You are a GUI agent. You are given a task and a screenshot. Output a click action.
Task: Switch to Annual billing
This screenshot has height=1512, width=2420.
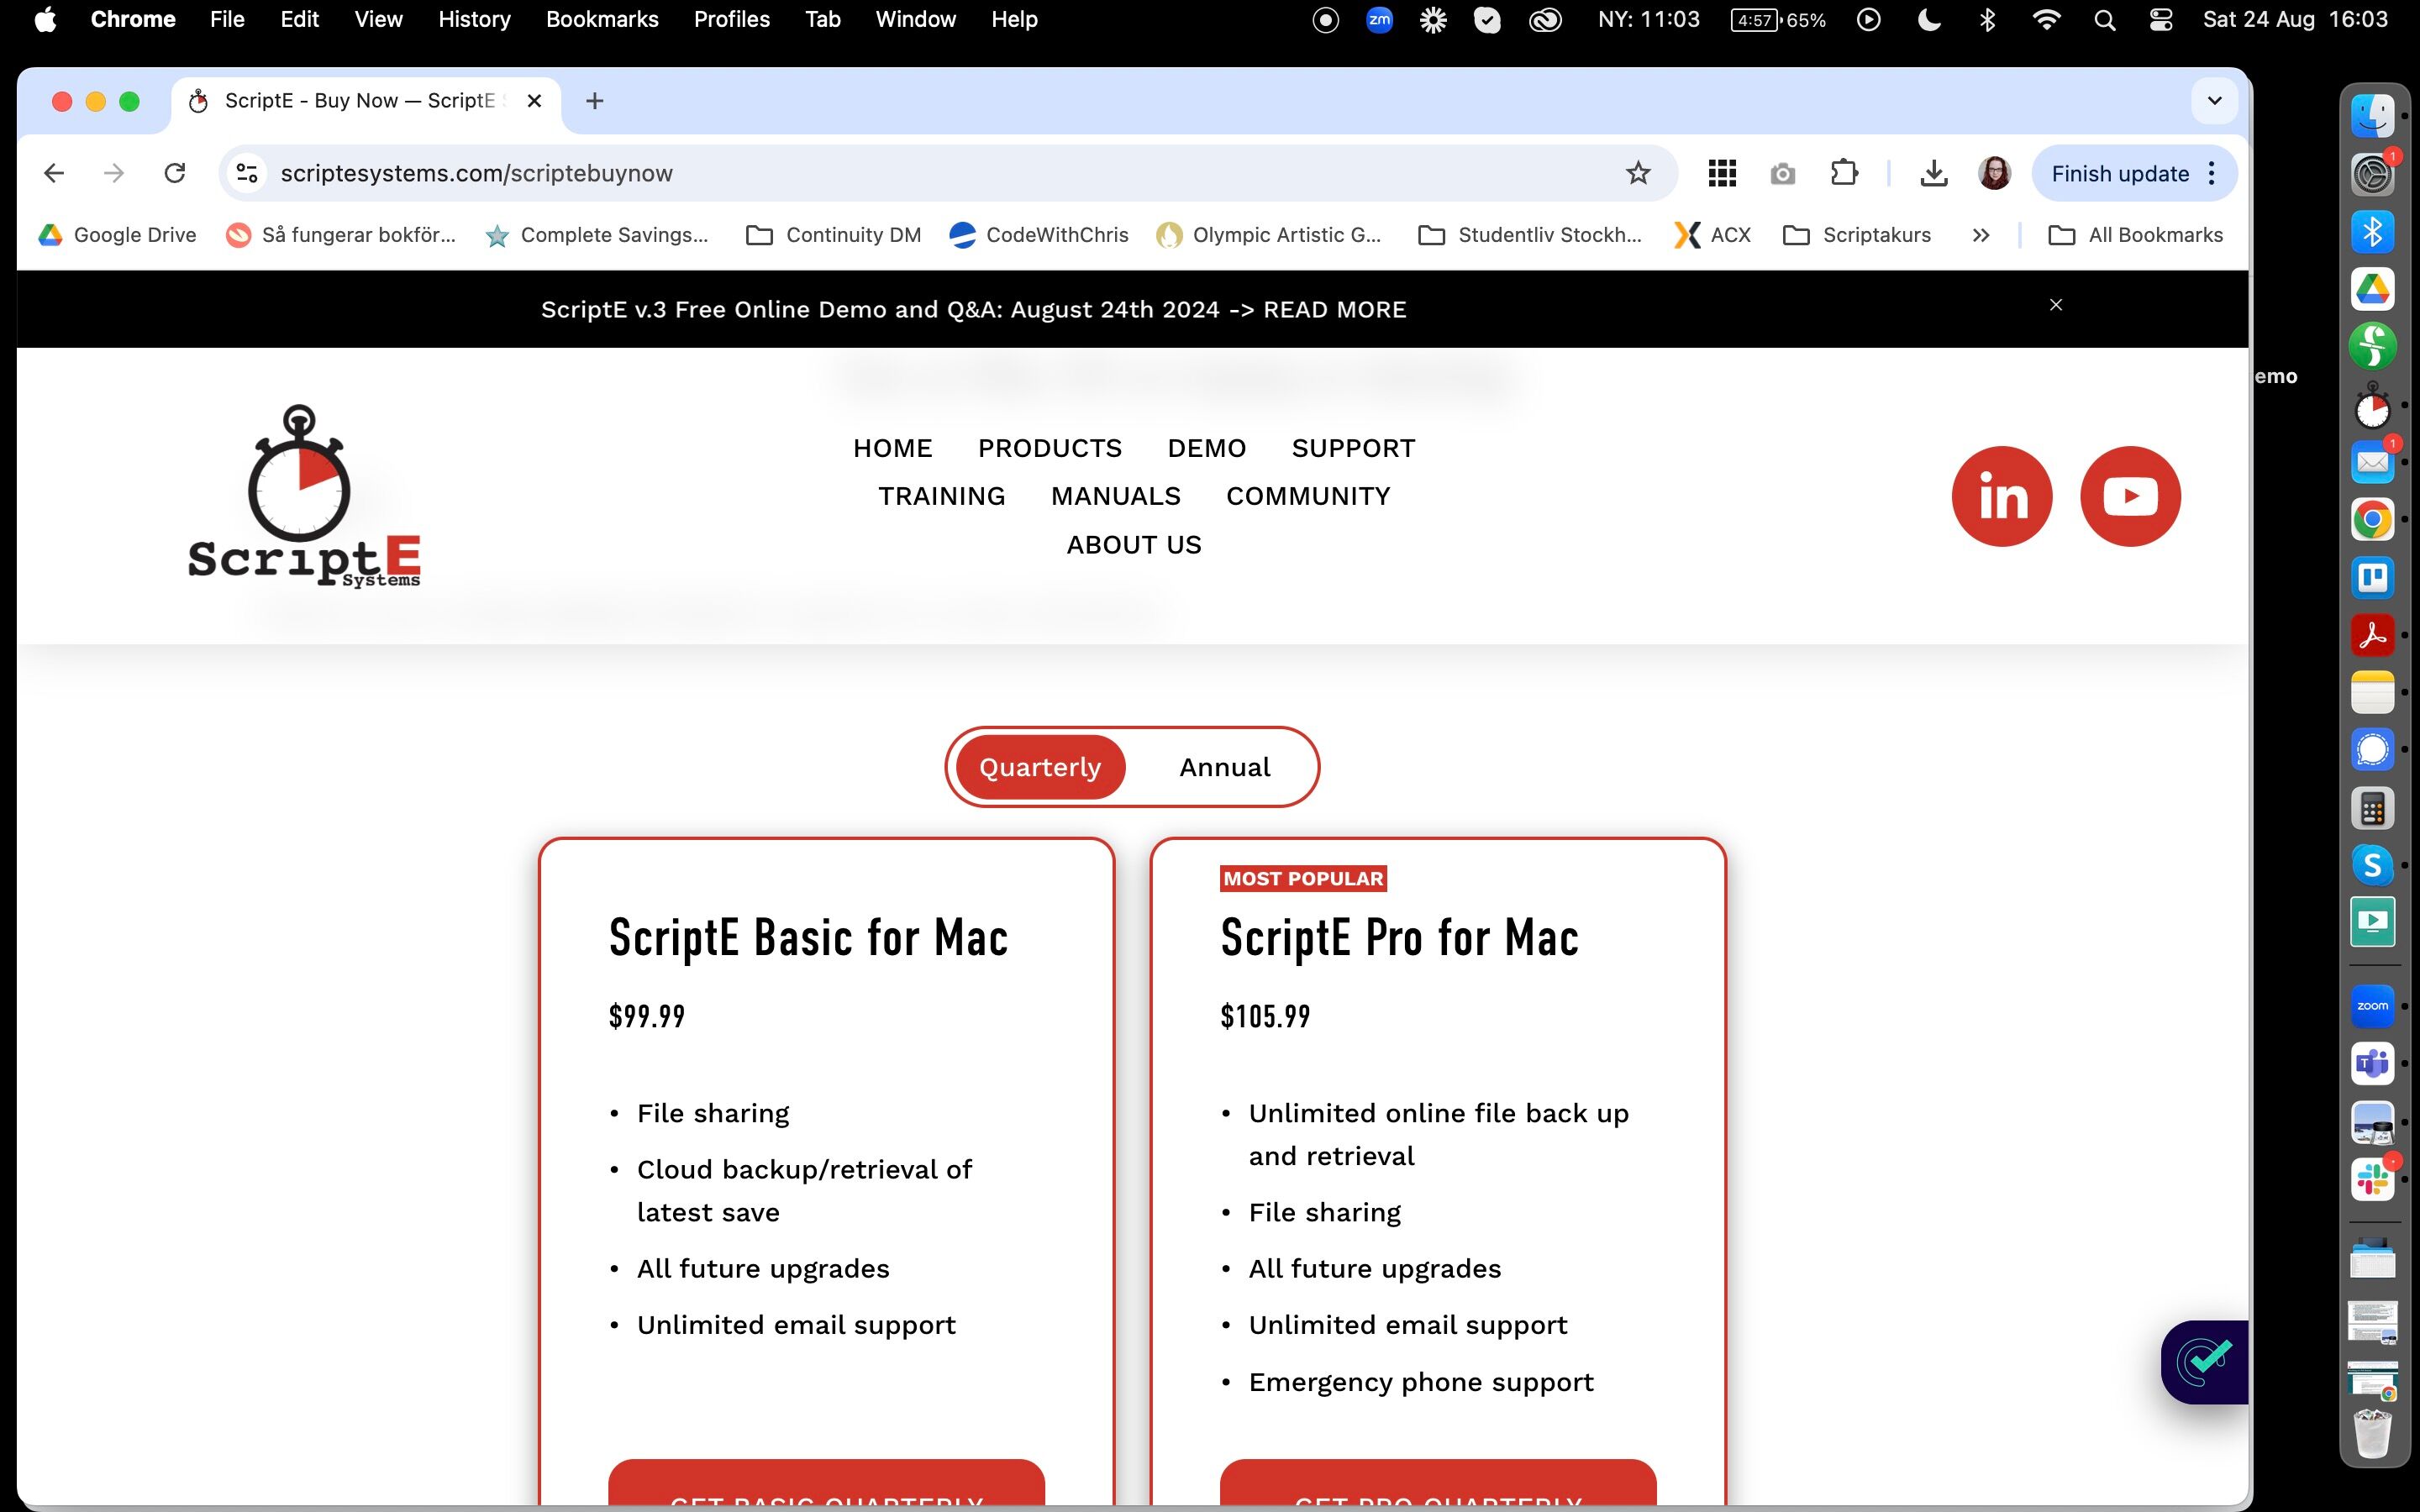click(1224, 767)
